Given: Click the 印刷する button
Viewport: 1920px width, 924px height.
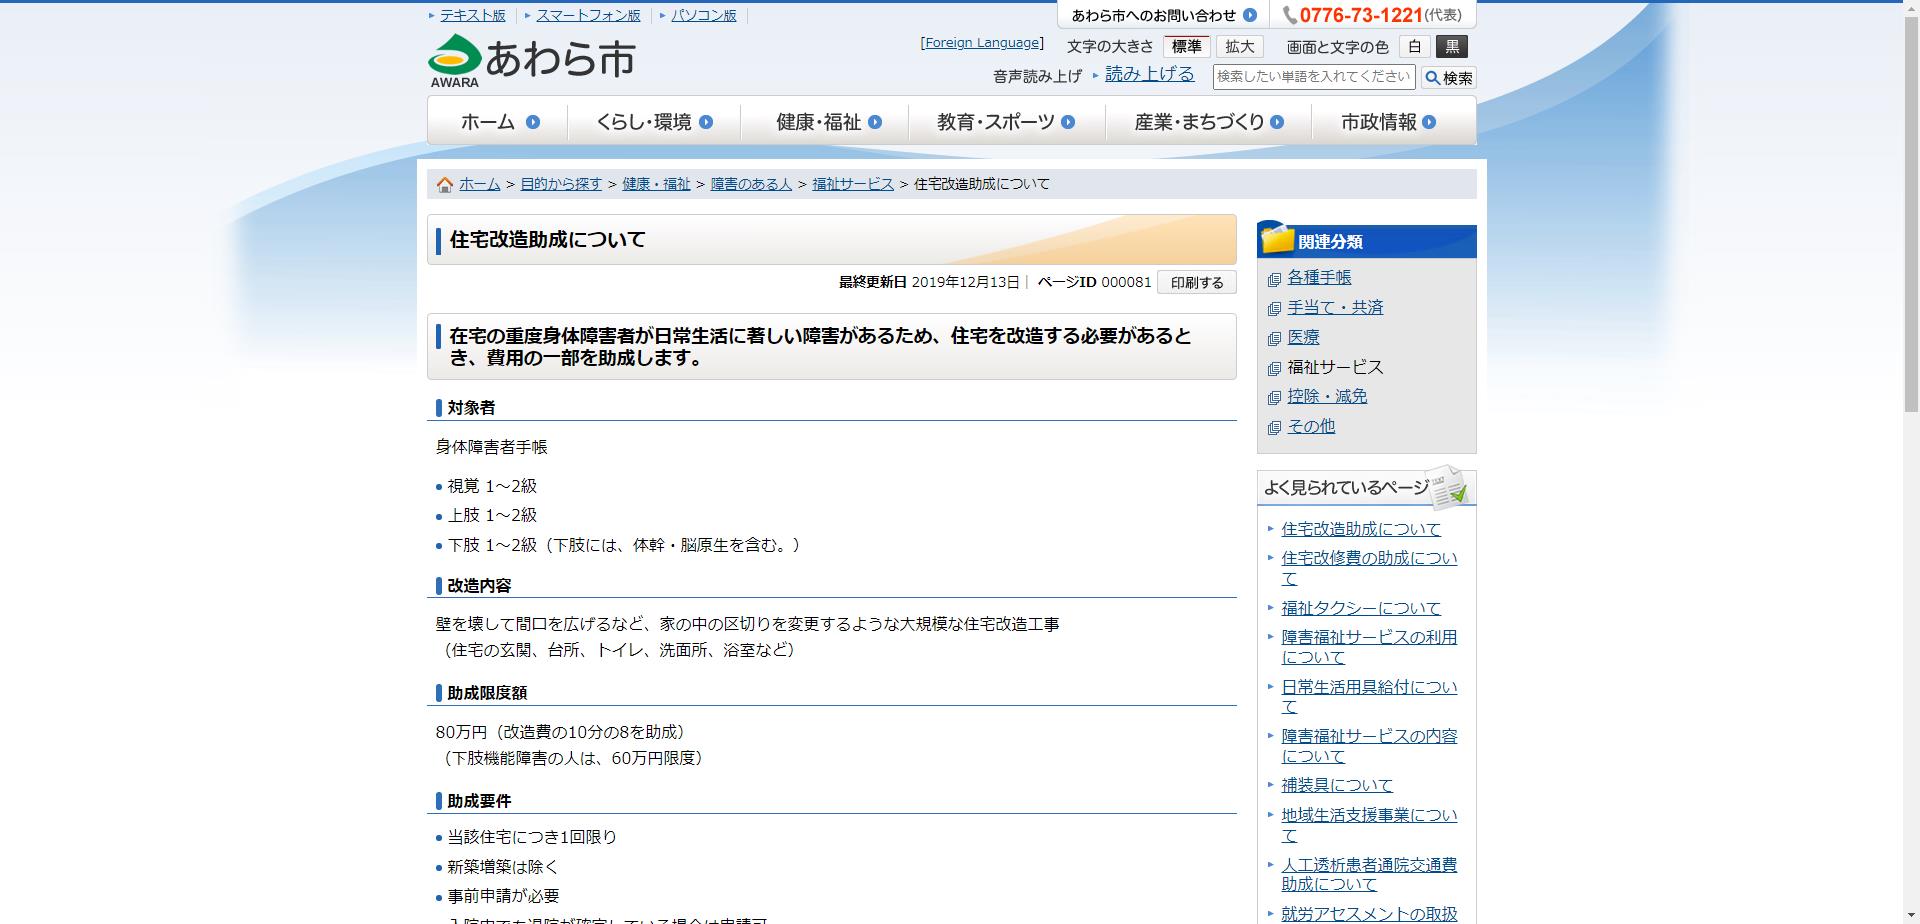Looking at the screenshot, I should coord(1197,283).
